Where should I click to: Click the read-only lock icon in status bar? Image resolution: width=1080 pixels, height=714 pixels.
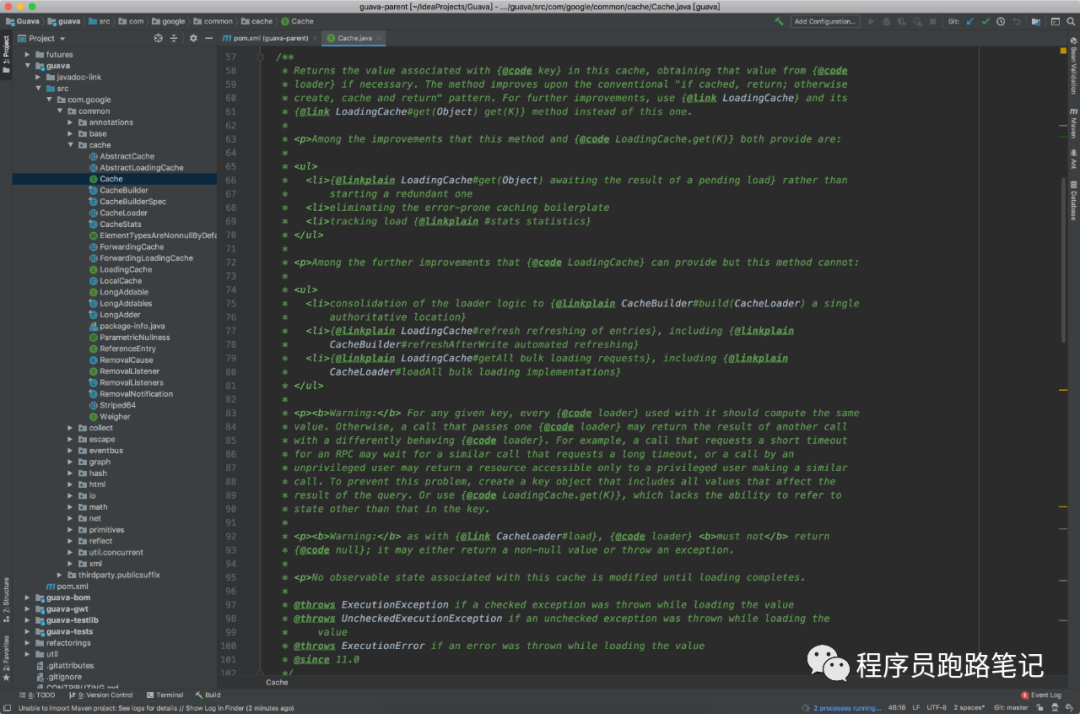point(1040,708)
